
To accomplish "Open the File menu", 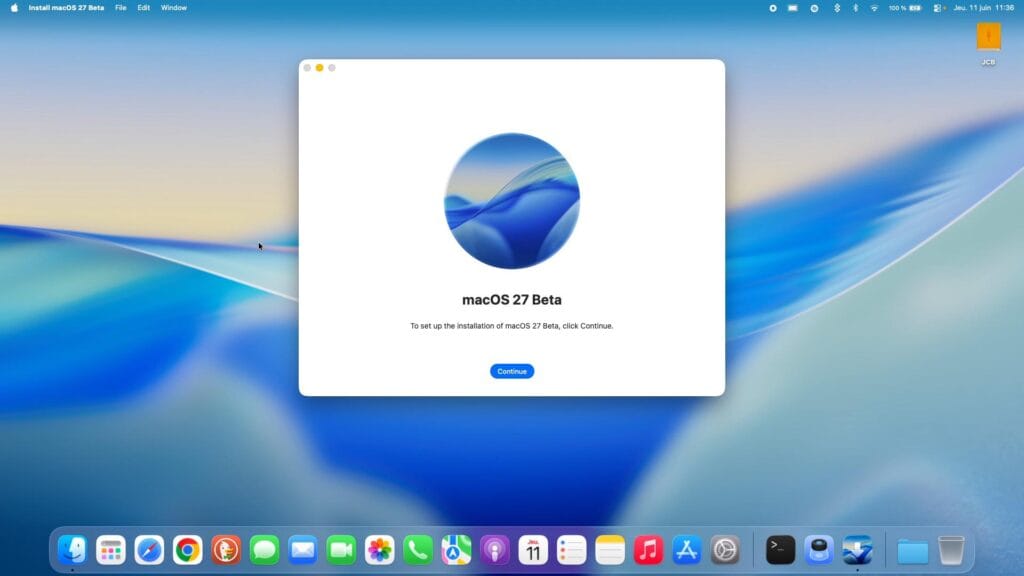I will [x=121, y=8].
